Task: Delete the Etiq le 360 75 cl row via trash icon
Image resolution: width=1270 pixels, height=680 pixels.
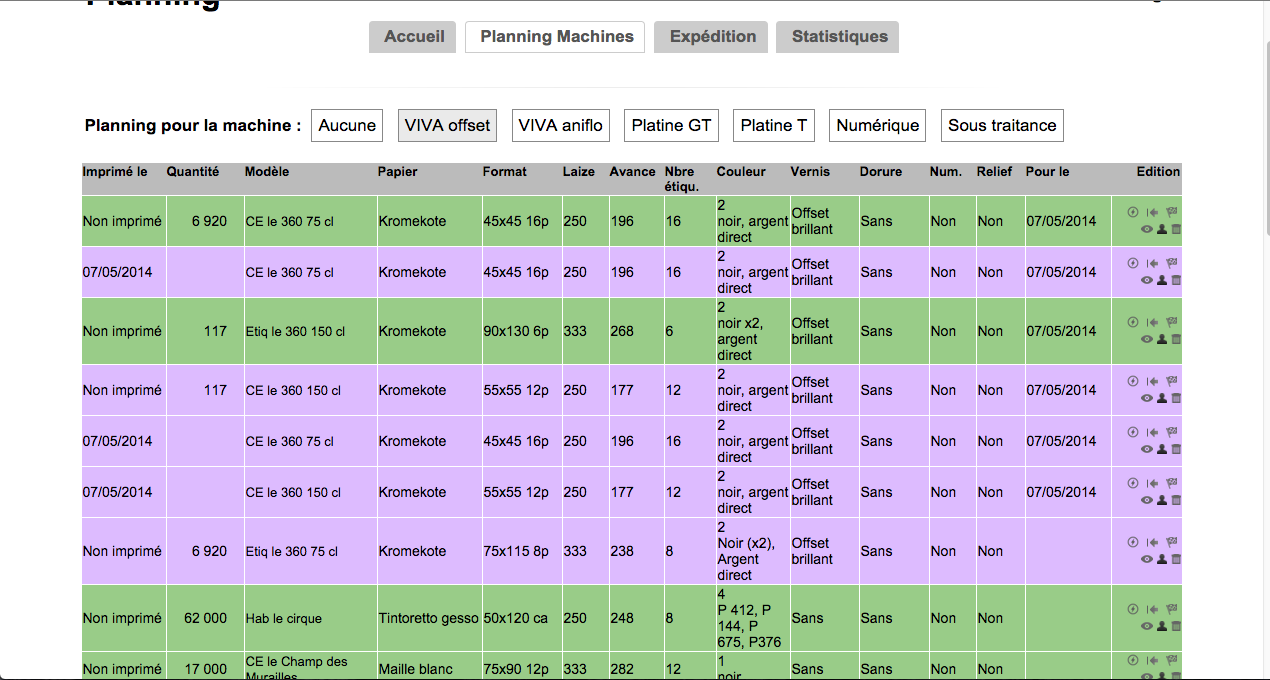Action: (x=1176, y=559)
